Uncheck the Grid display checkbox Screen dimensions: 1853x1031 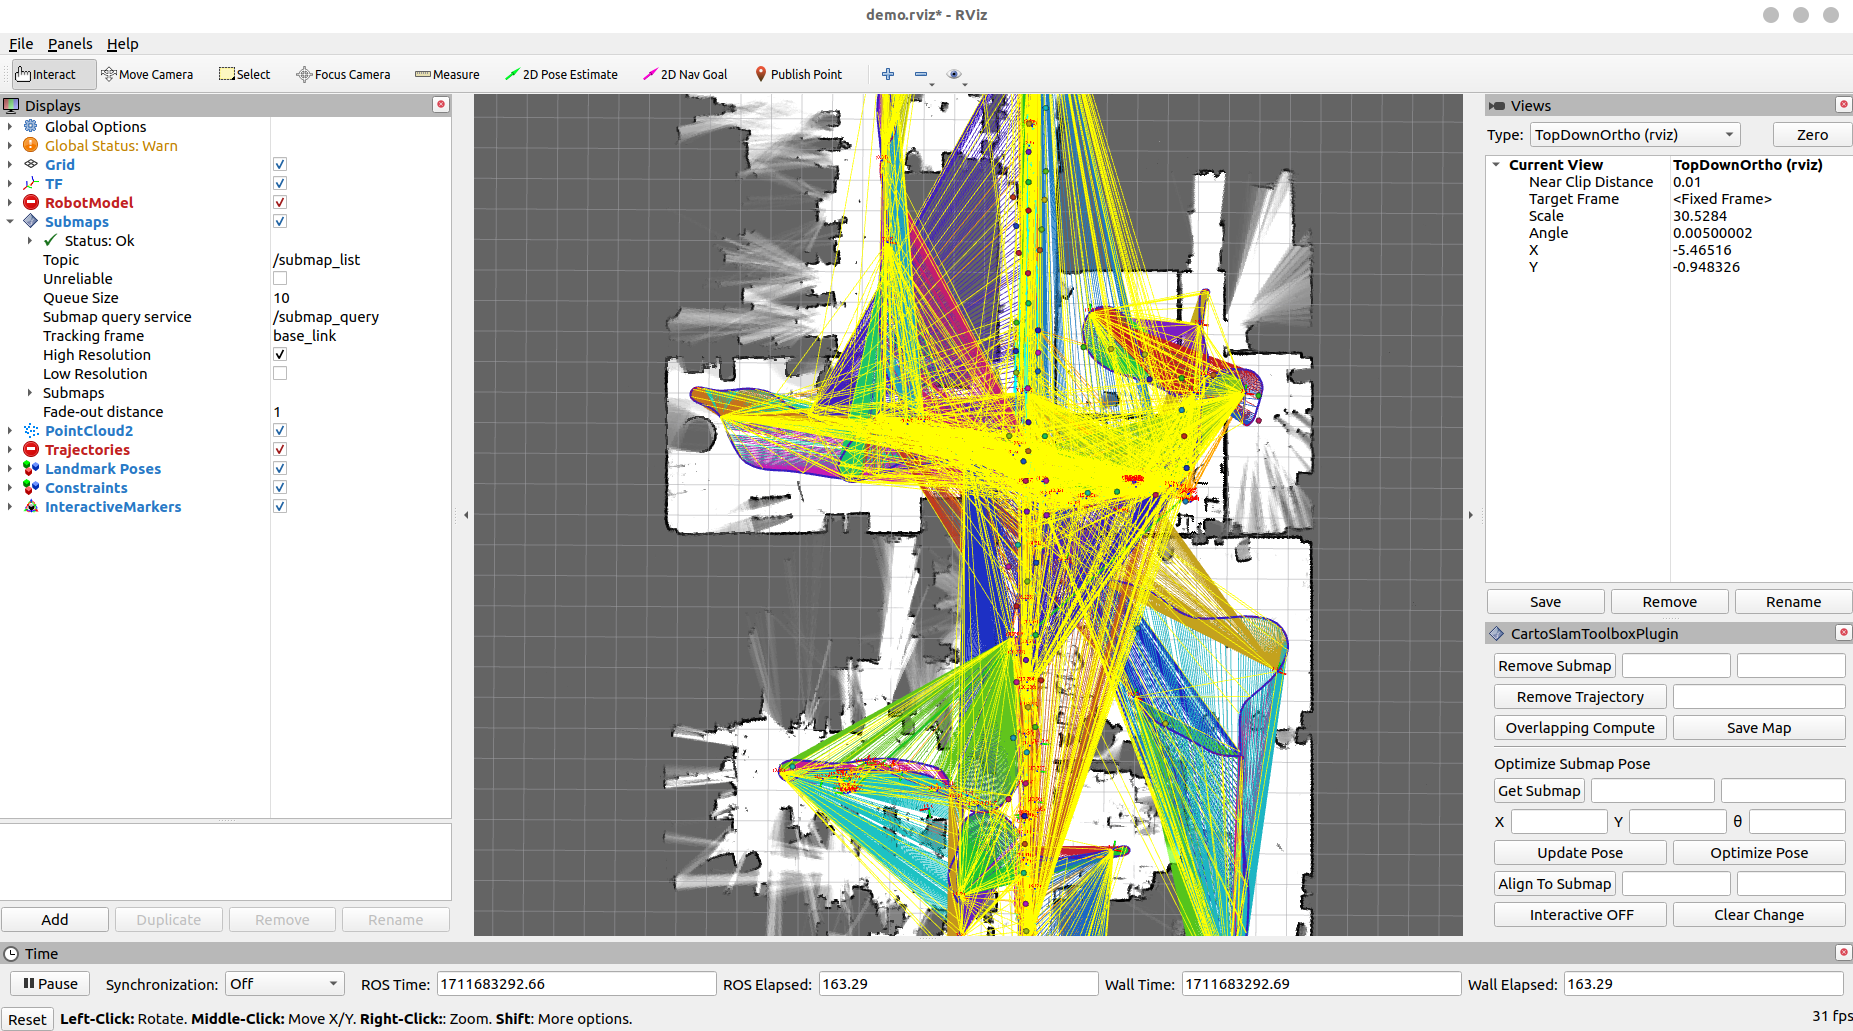[x=280, y=164]
